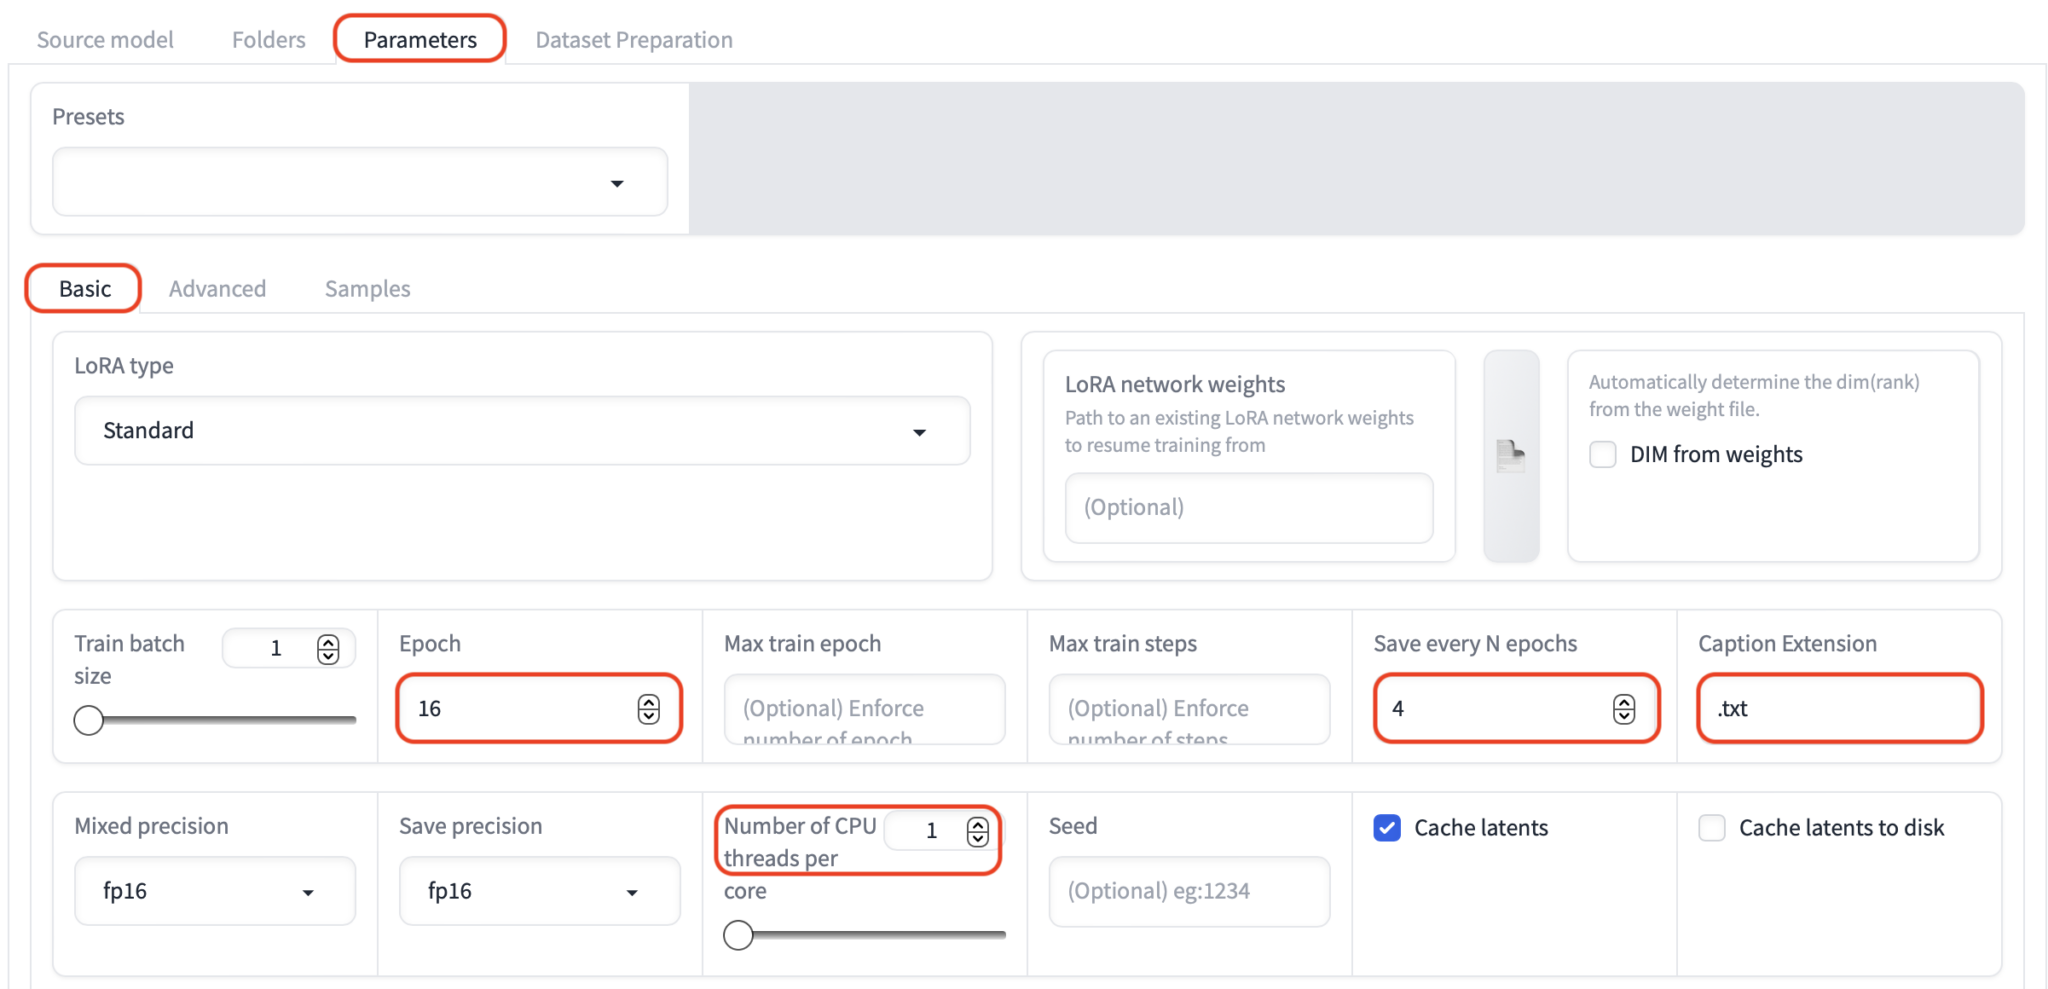Switch to the Source model tab
2048x989 pixels.
point(105,40)
